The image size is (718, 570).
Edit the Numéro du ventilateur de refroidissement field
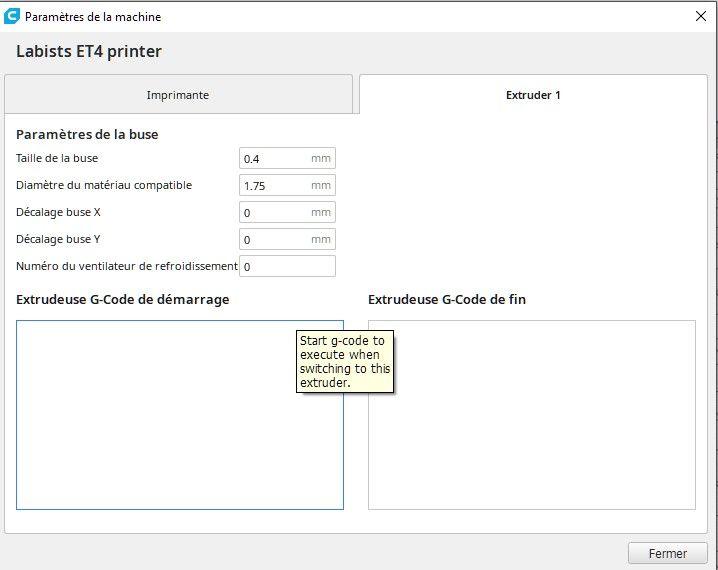click(287, 266)
